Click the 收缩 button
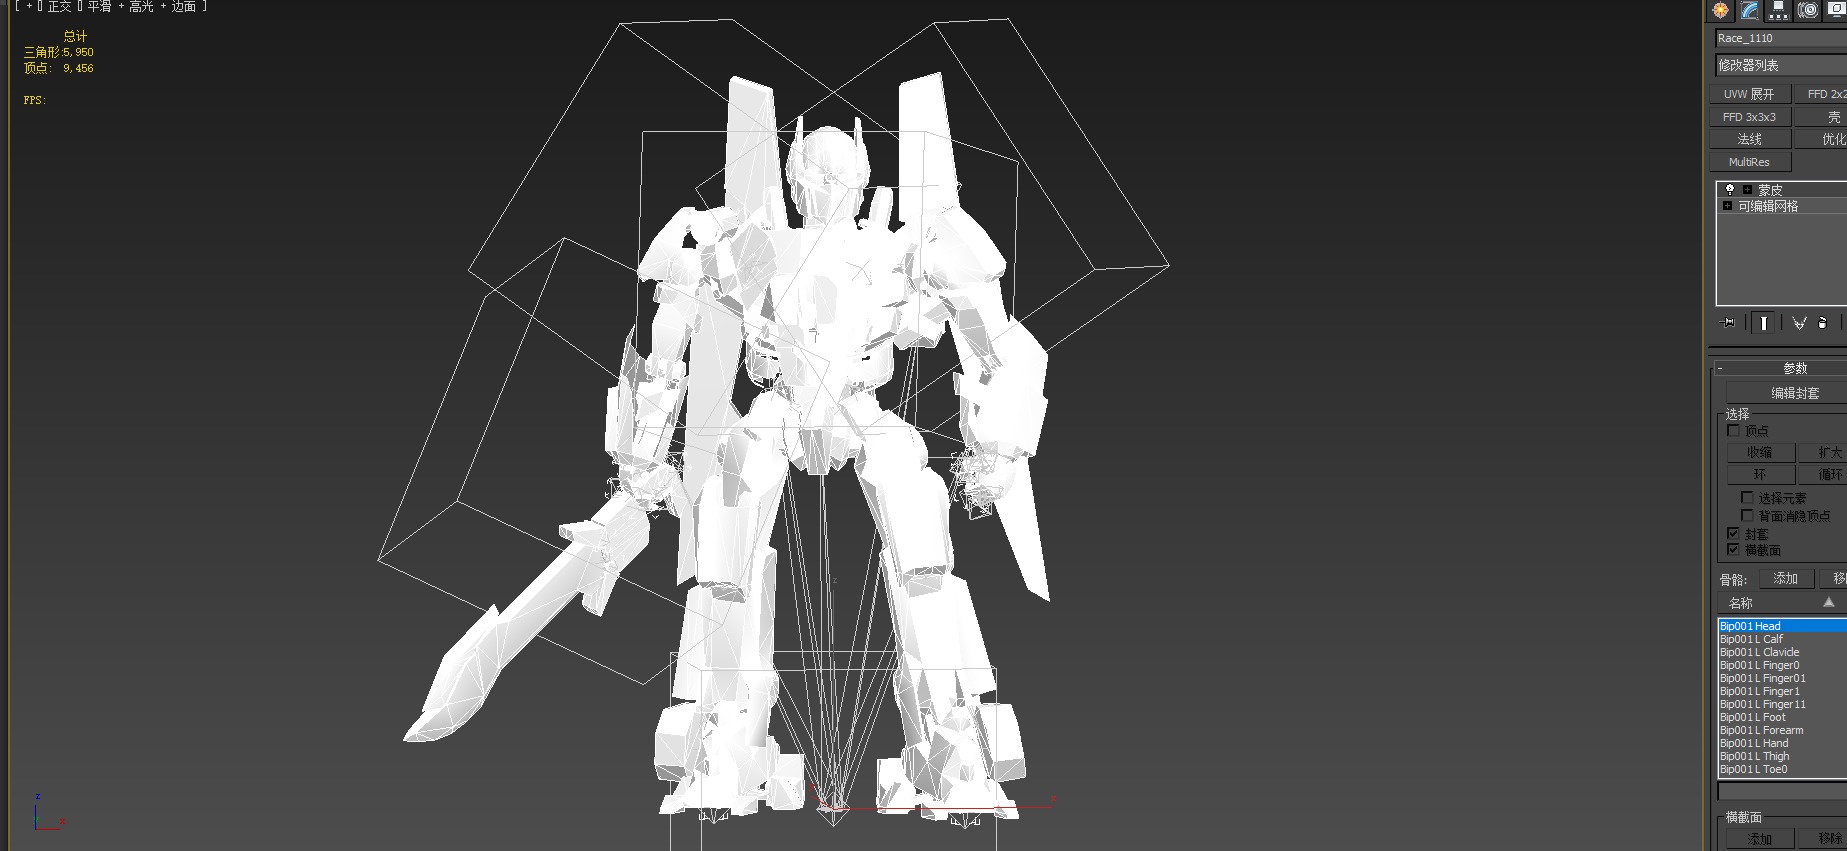The height and width of the screenshot is (851, 1847). [1760, 453]
